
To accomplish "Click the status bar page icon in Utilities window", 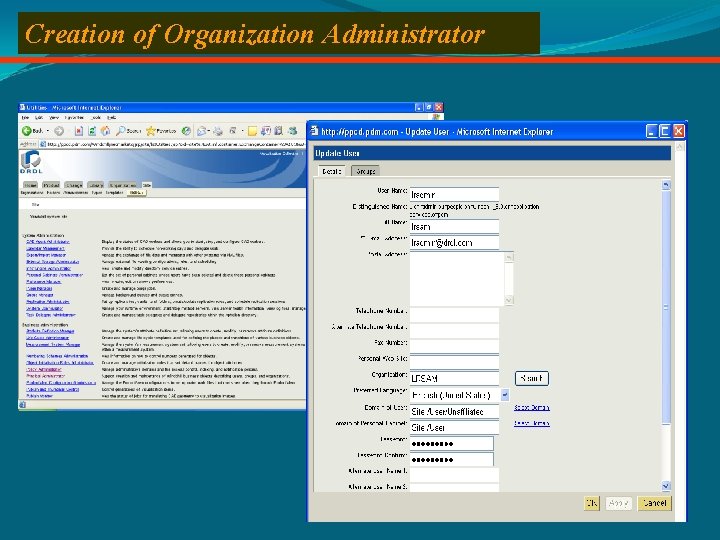I will pyautogui.click(x=22, y=405).
